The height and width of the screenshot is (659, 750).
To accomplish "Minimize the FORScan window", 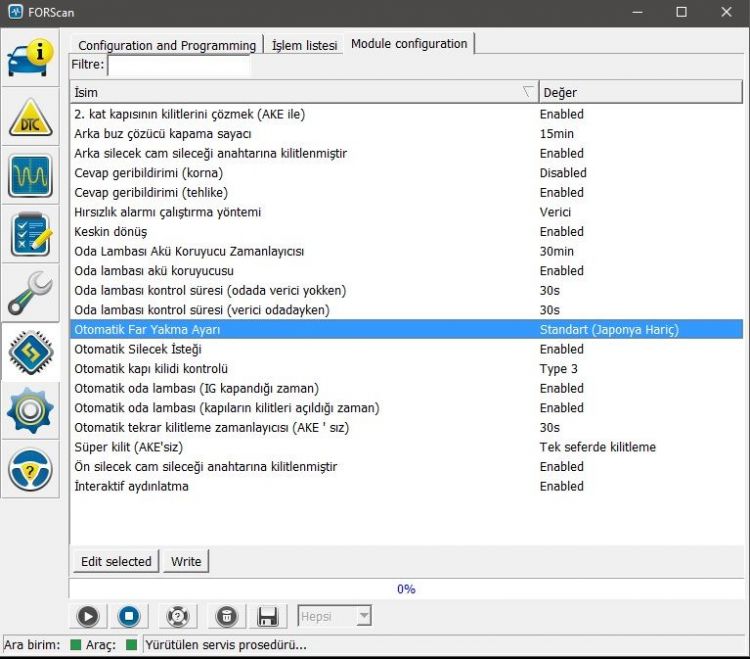I will [637, 12].
